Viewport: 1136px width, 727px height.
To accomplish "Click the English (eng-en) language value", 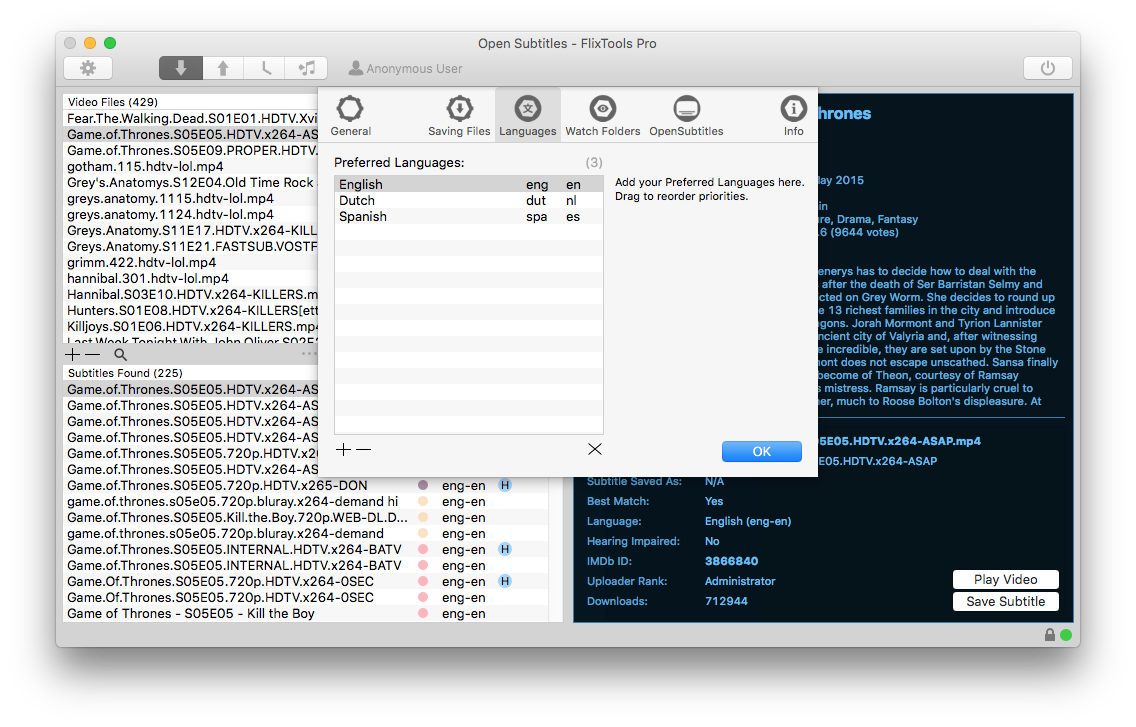I will pos(748,521).
